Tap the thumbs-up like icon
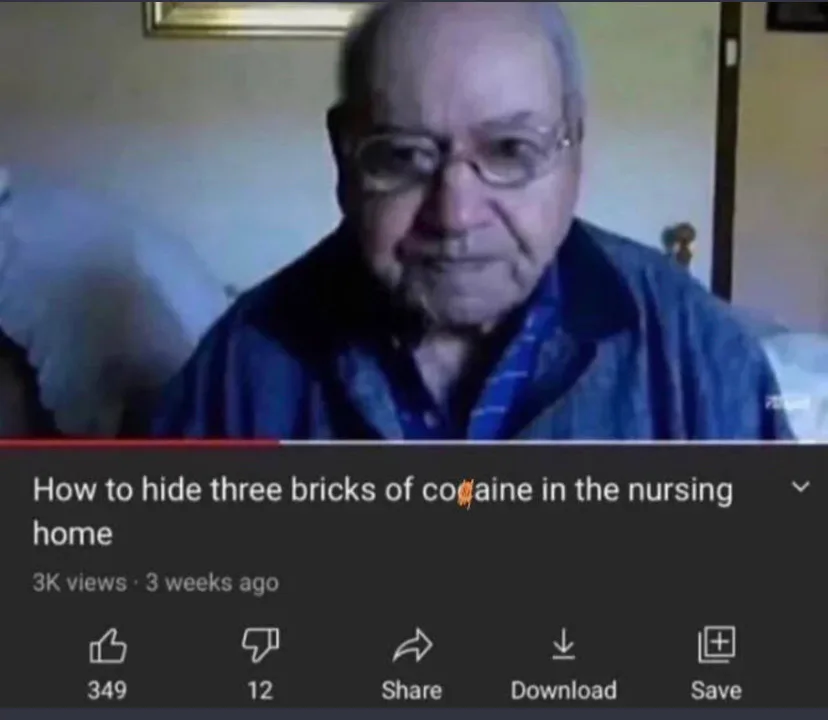Screen dimensions: 828x720 click(108, 645)
